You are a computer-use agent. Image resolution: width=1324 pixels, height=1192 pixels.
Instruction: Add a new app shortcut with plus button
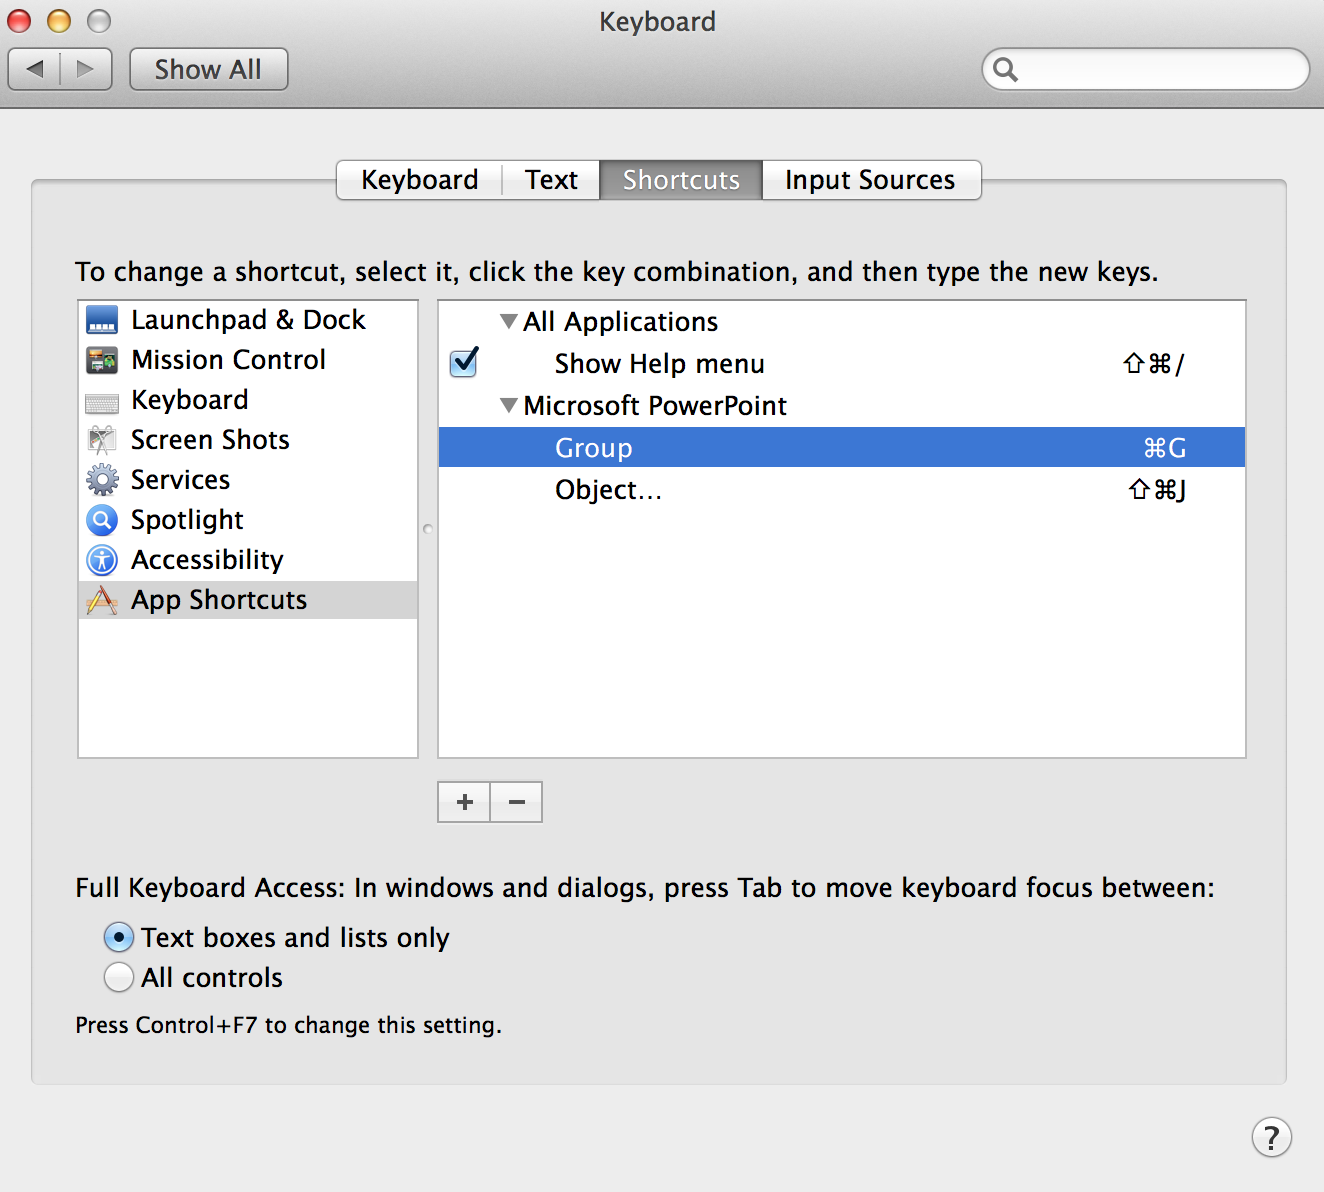(x=463, y=801)
